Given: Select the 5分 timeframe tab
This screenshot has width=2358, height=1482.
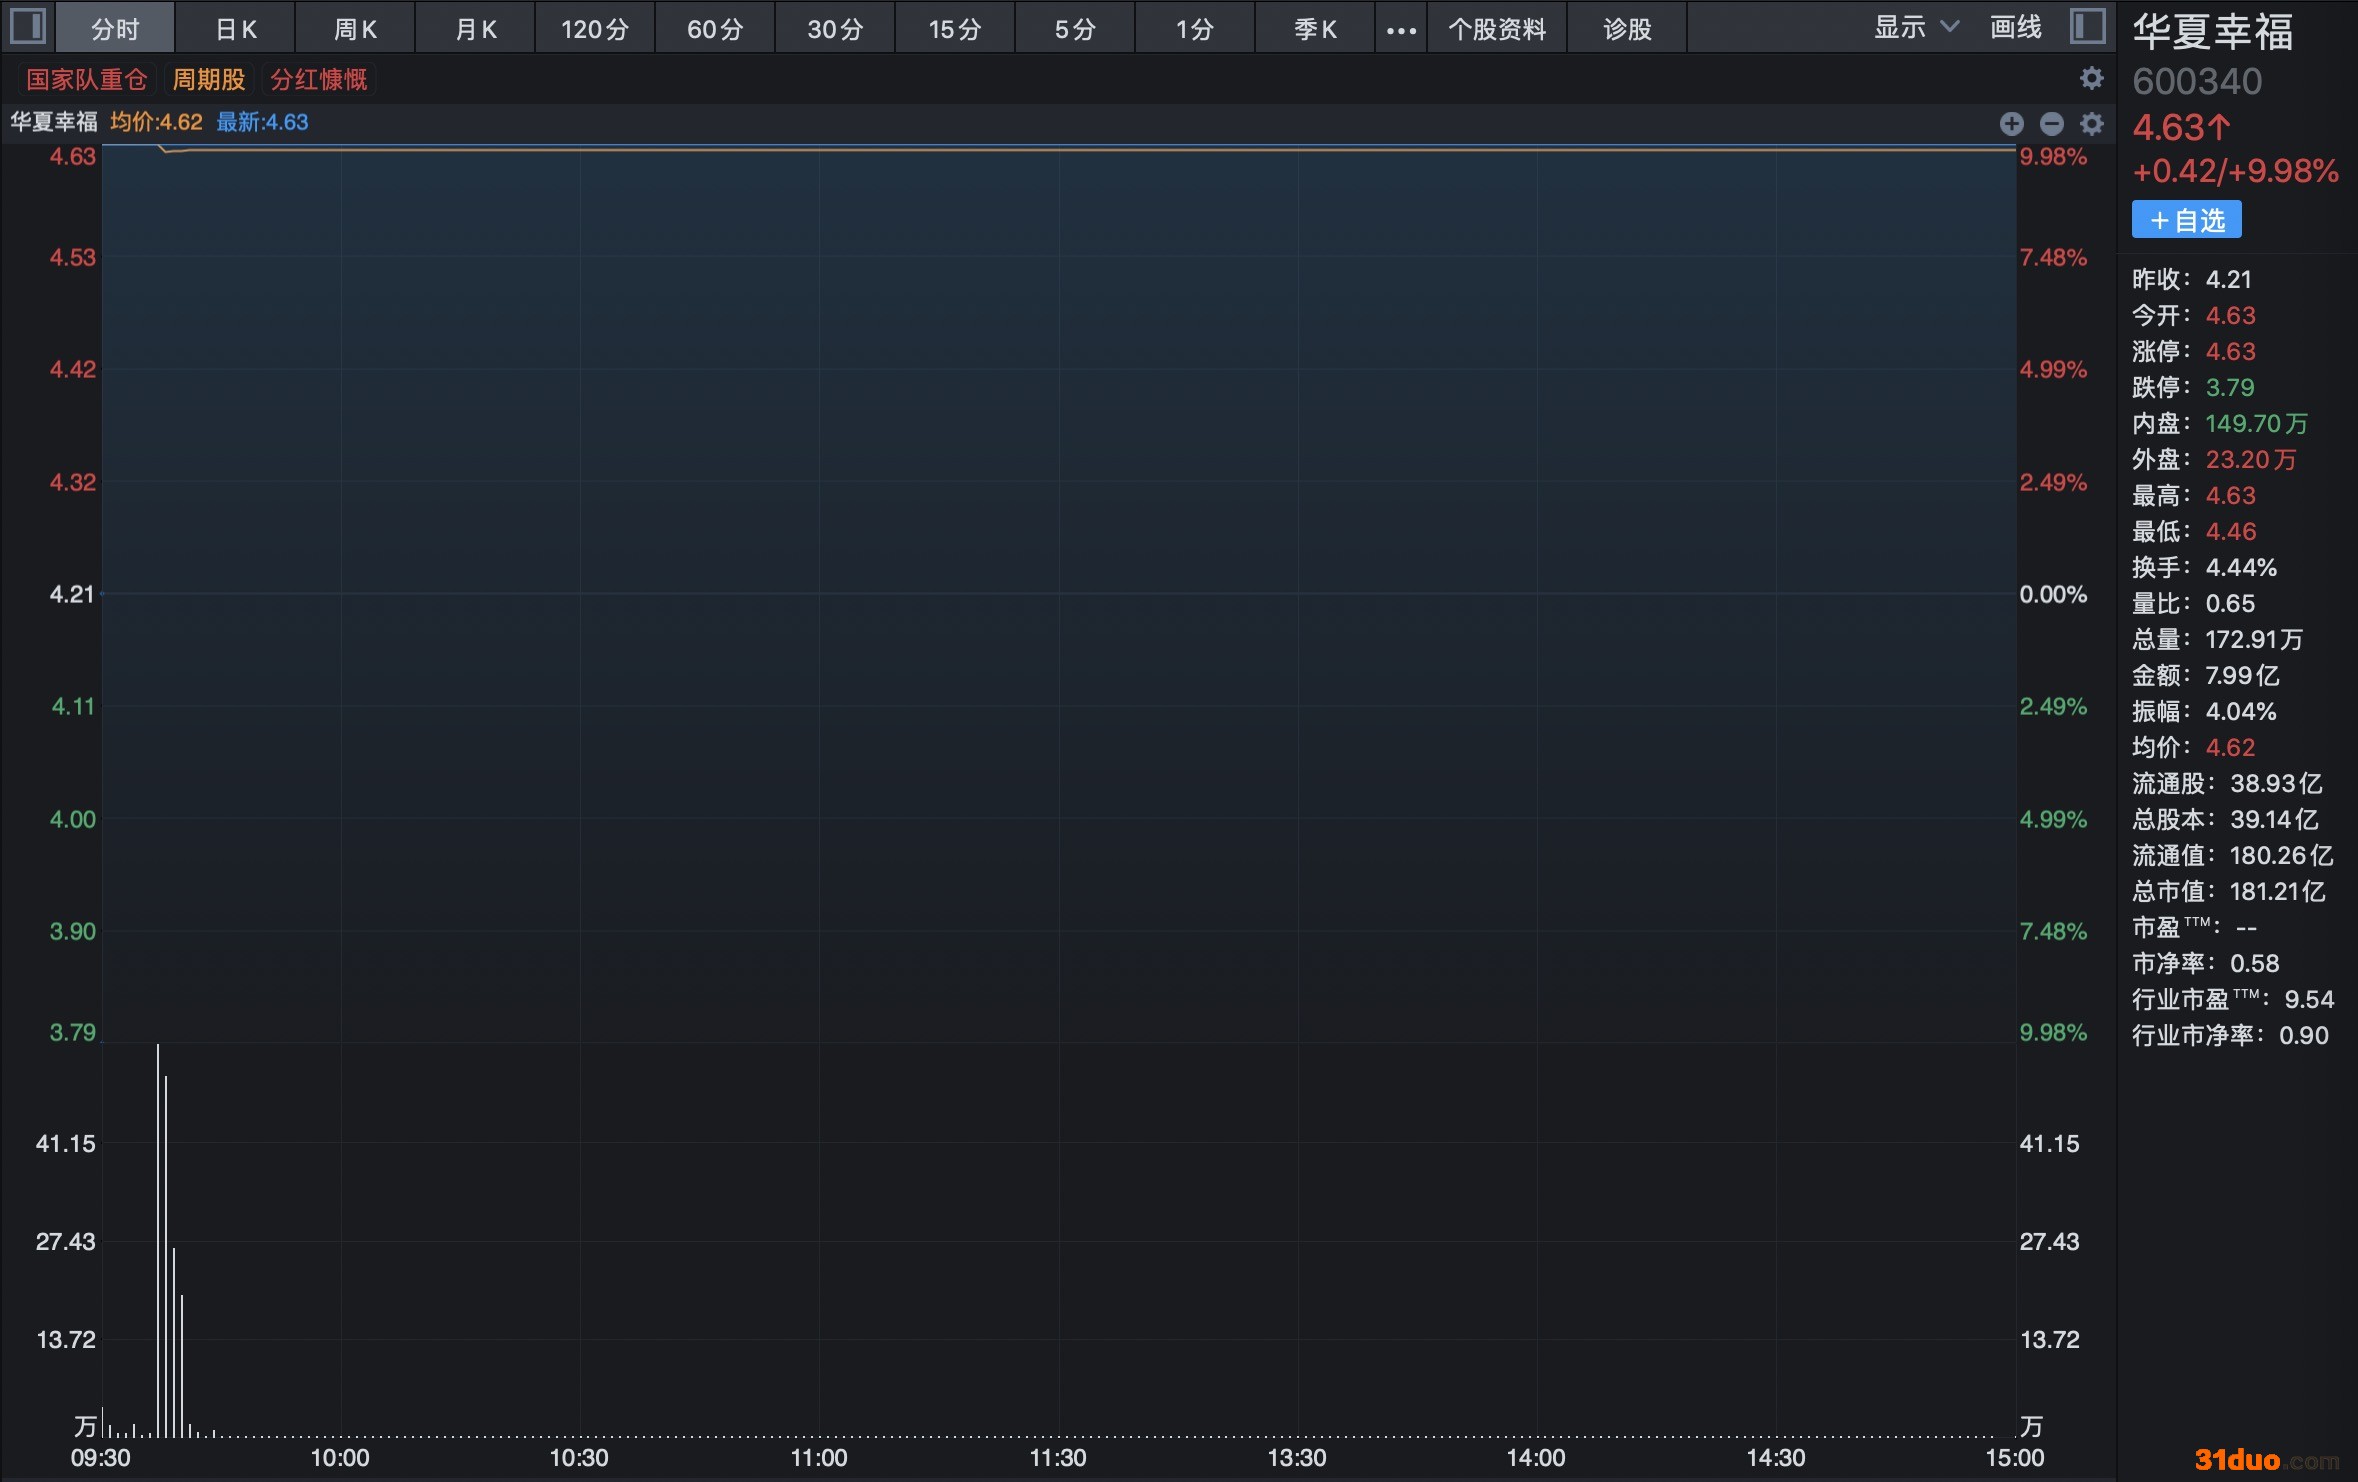Looking at the screenshot, I should pos(1075,29).
